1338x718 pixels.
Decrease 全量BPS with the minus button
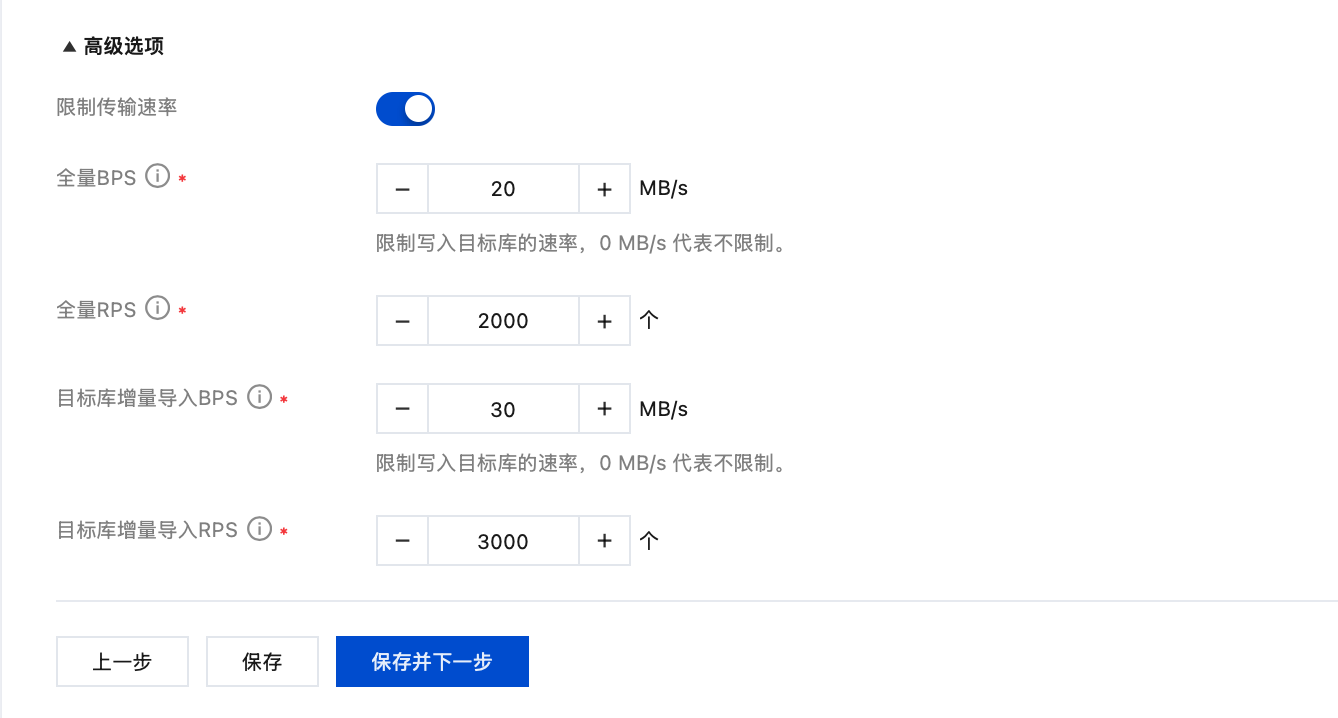point(403,189)
